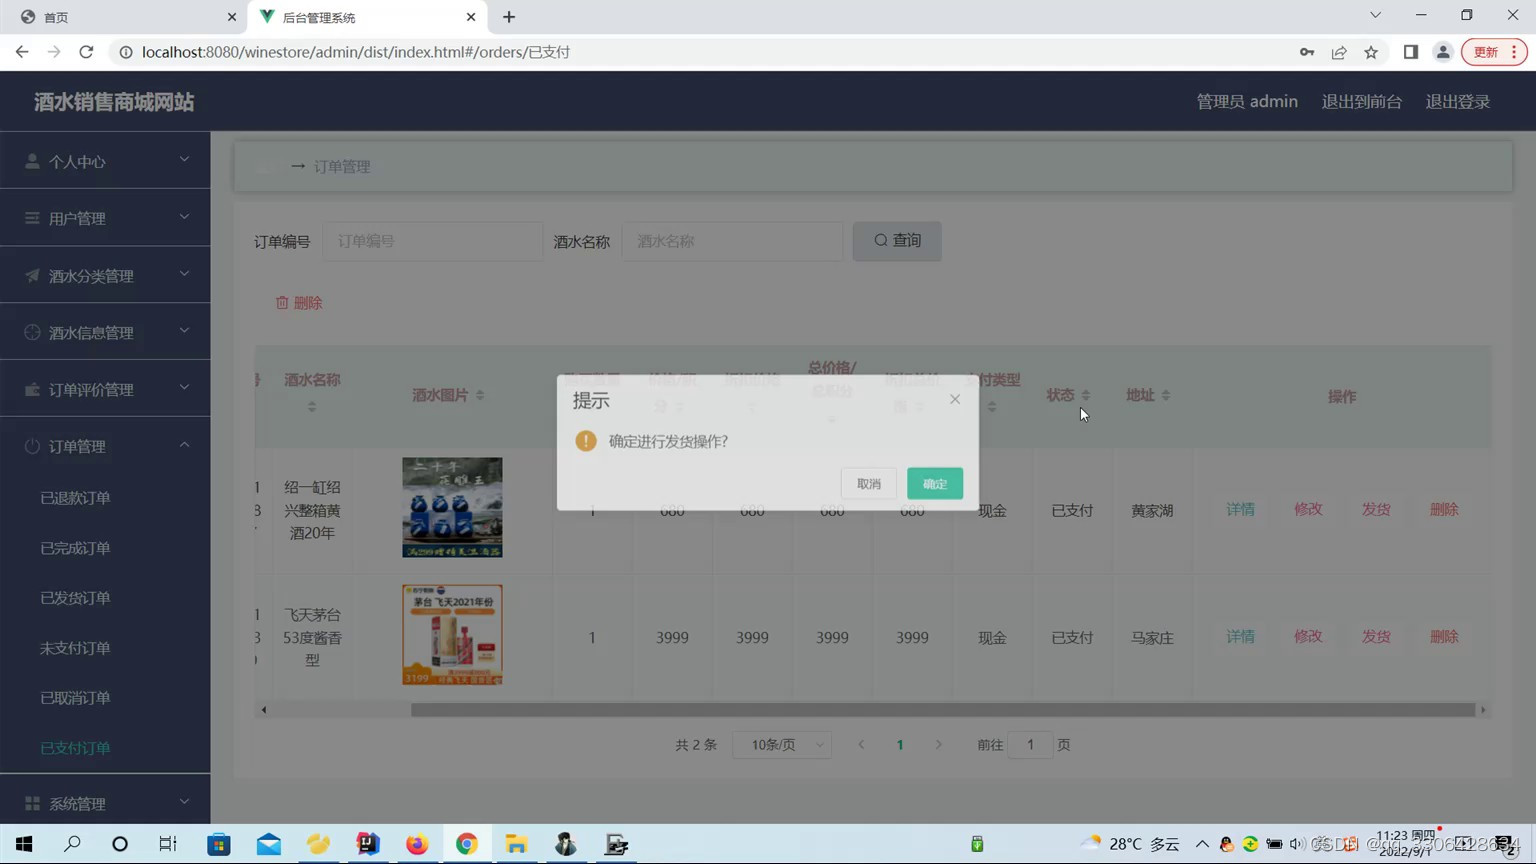
Task: Click the 订单评价管理 icon
Action: (x=32, y=389)
